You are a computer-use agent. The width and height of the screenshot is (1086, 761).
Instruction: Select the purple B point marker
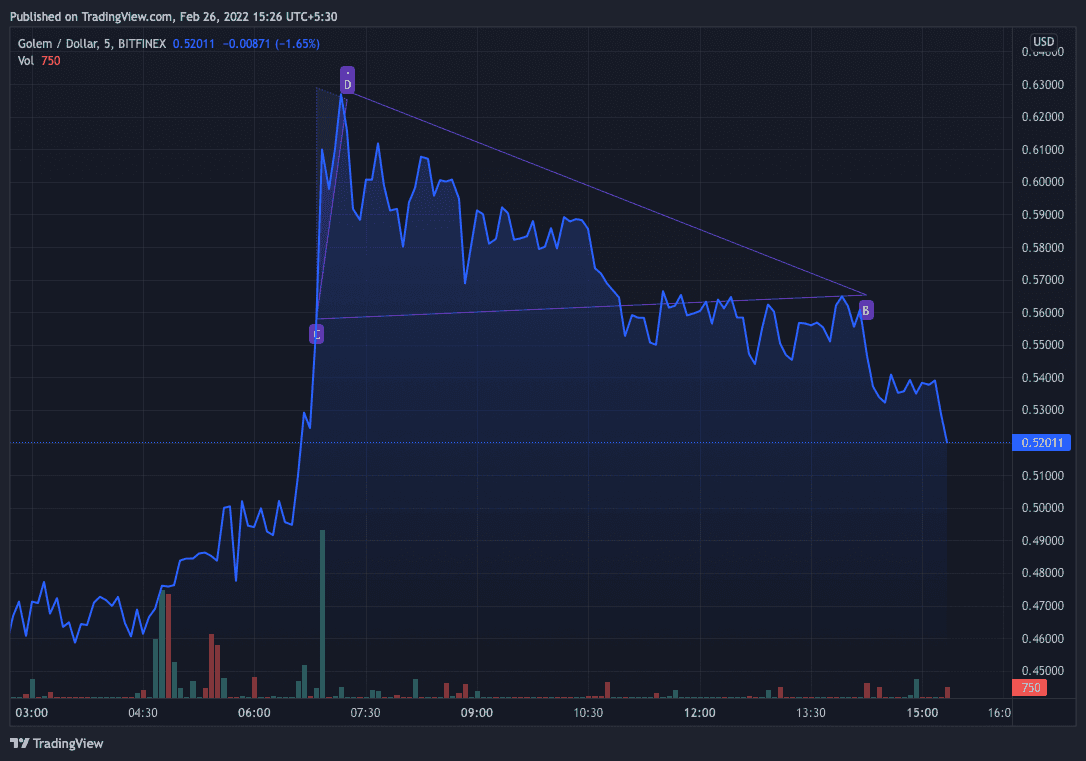pos(866,310)
